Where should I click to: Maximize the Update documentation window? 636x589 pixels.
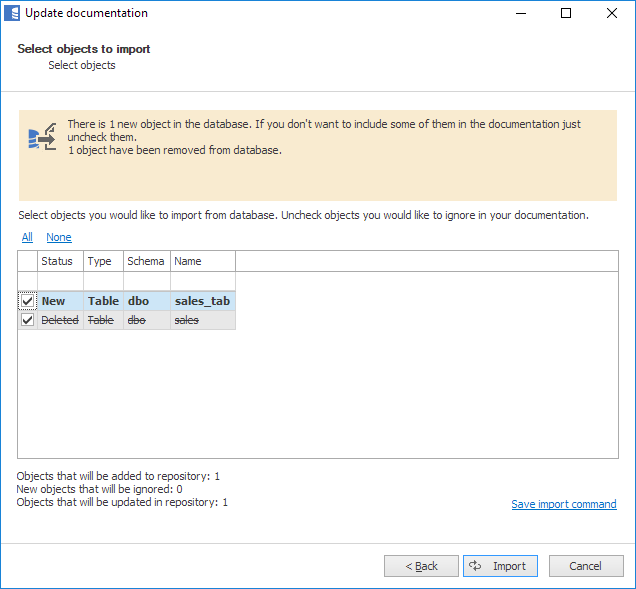coord(566,14)
